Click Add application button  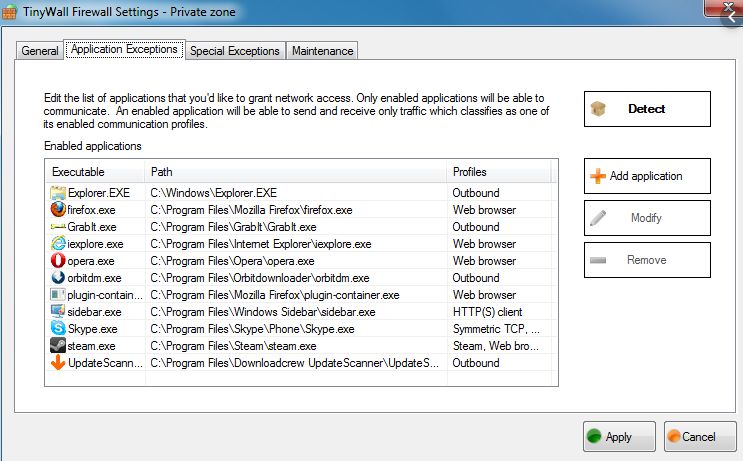coord(647,176)
